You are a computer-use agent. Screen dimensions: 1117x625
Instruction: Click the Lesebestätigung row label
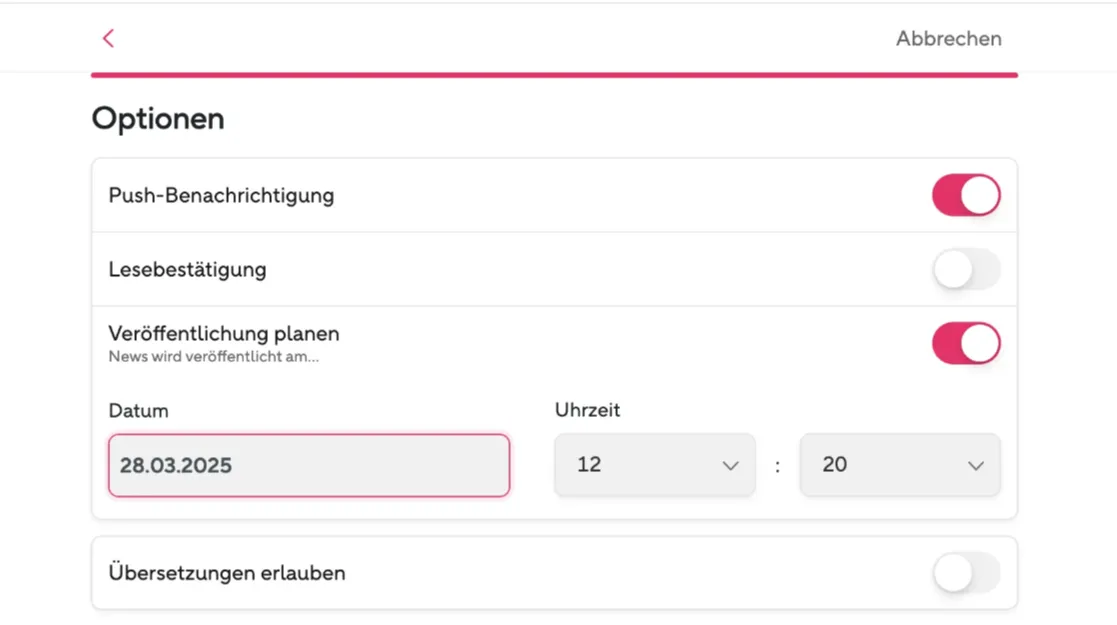tap(187, 269)
